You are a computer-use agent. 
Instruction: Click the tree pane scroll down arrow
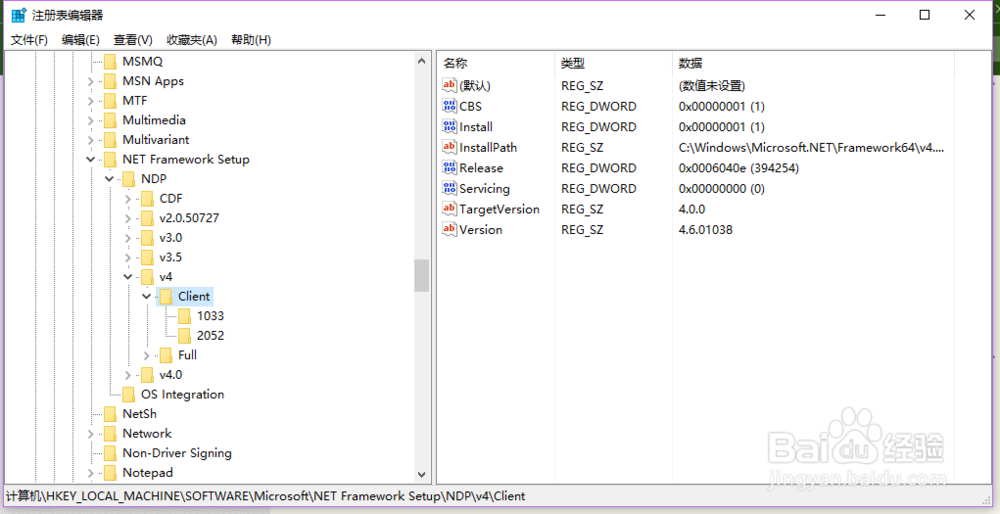(421, 474)
